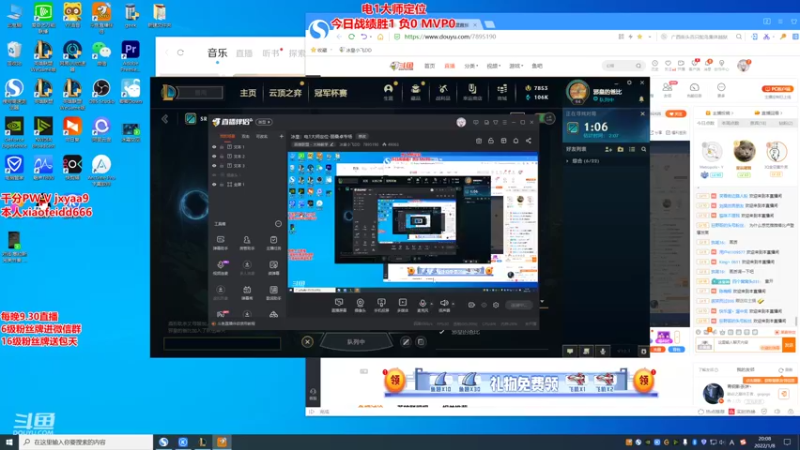Screen dimensions: 800x450
Task: Open the gear settings icon in streaming tool bottom
Action: [496, 305]
